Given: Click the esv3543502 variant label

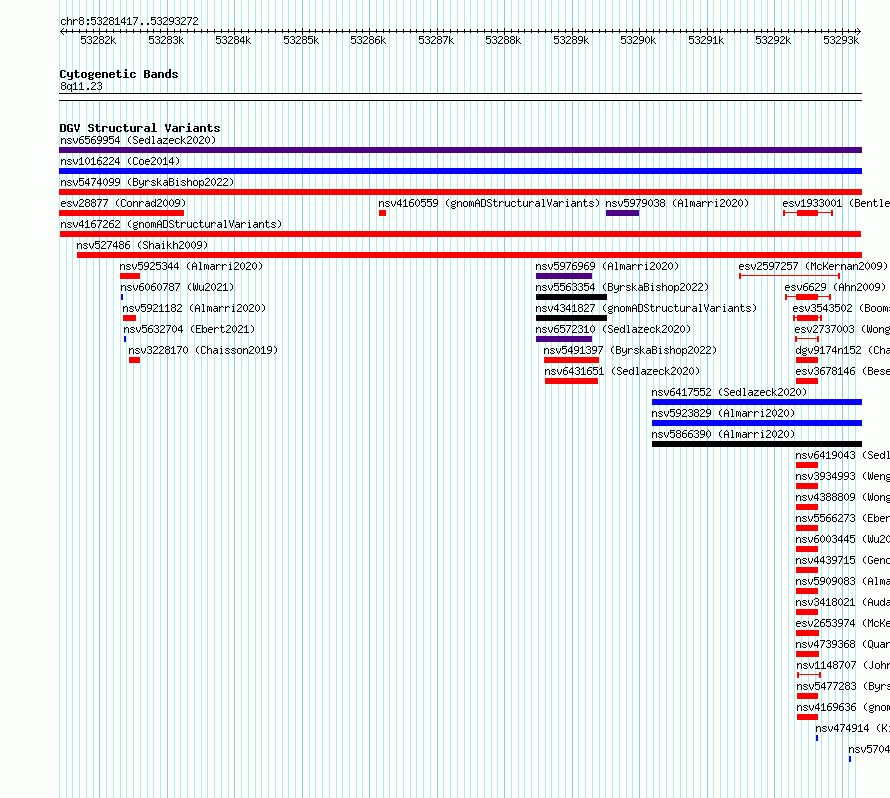Looking at the screenshot, I should (841, 308).
